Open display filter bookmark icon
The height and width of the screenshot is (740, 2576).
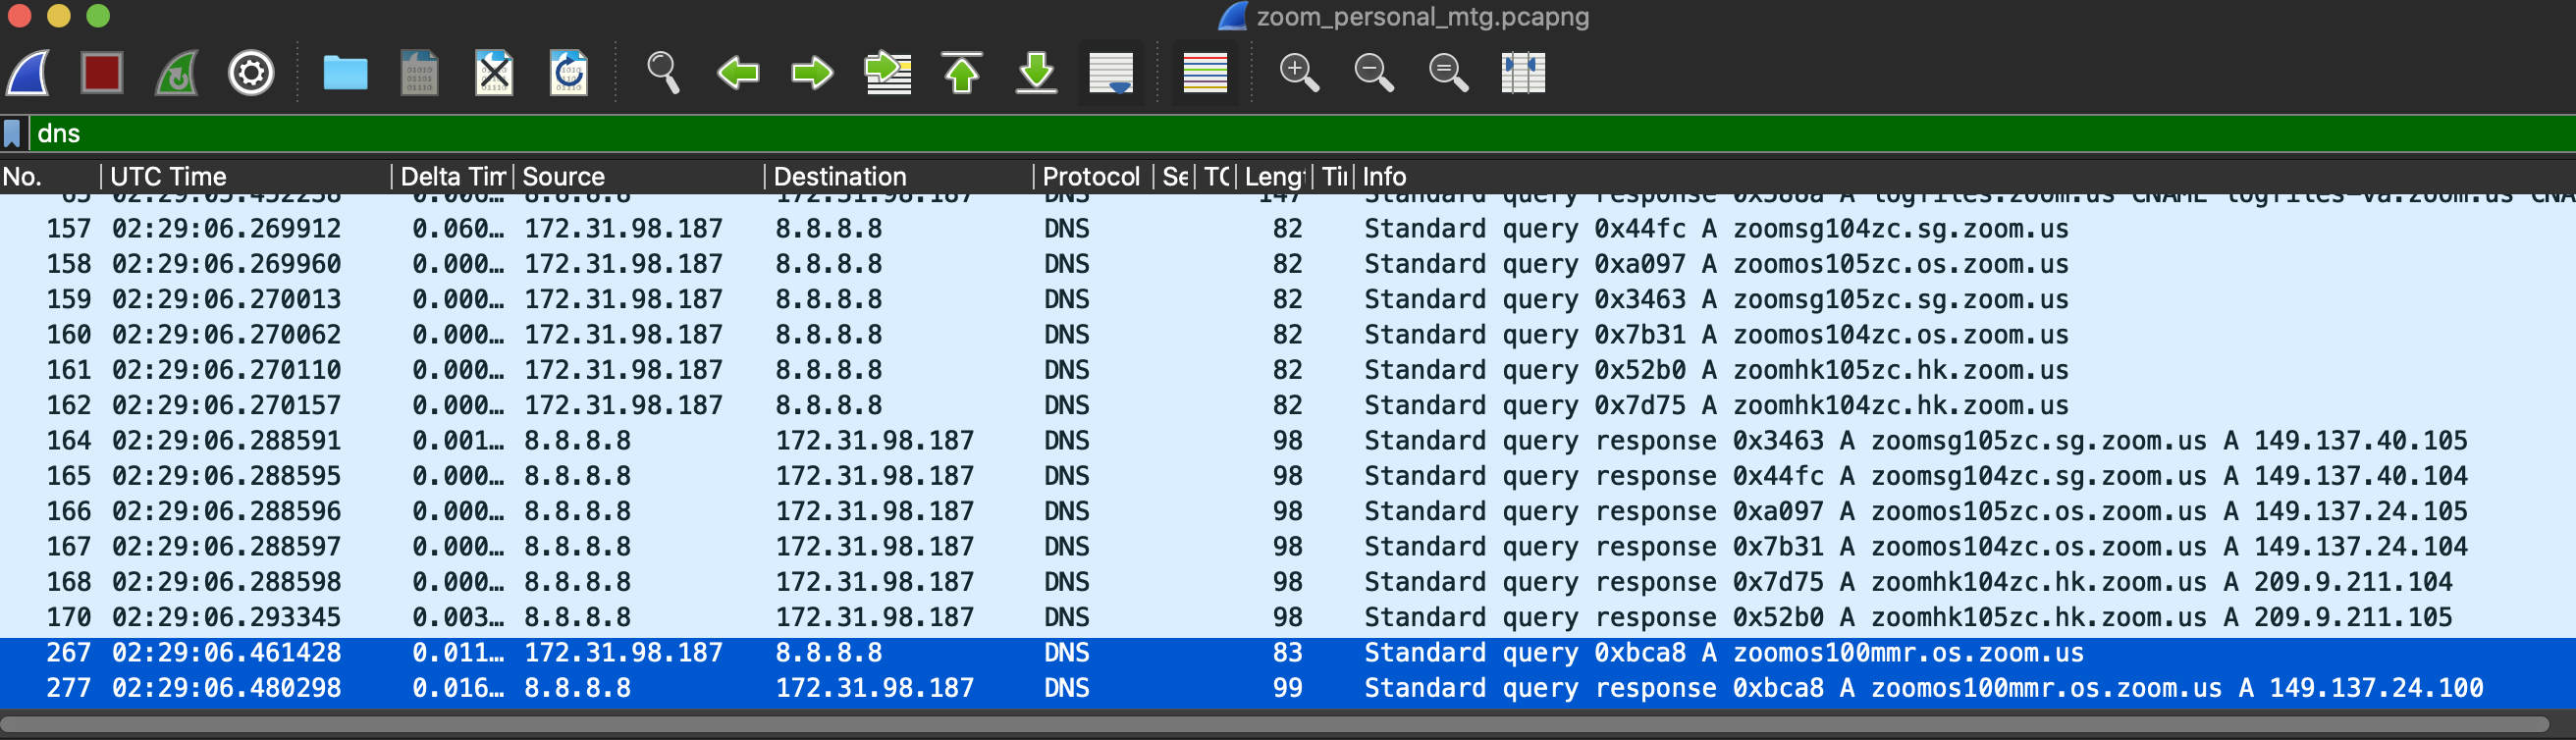coord(13,133)
